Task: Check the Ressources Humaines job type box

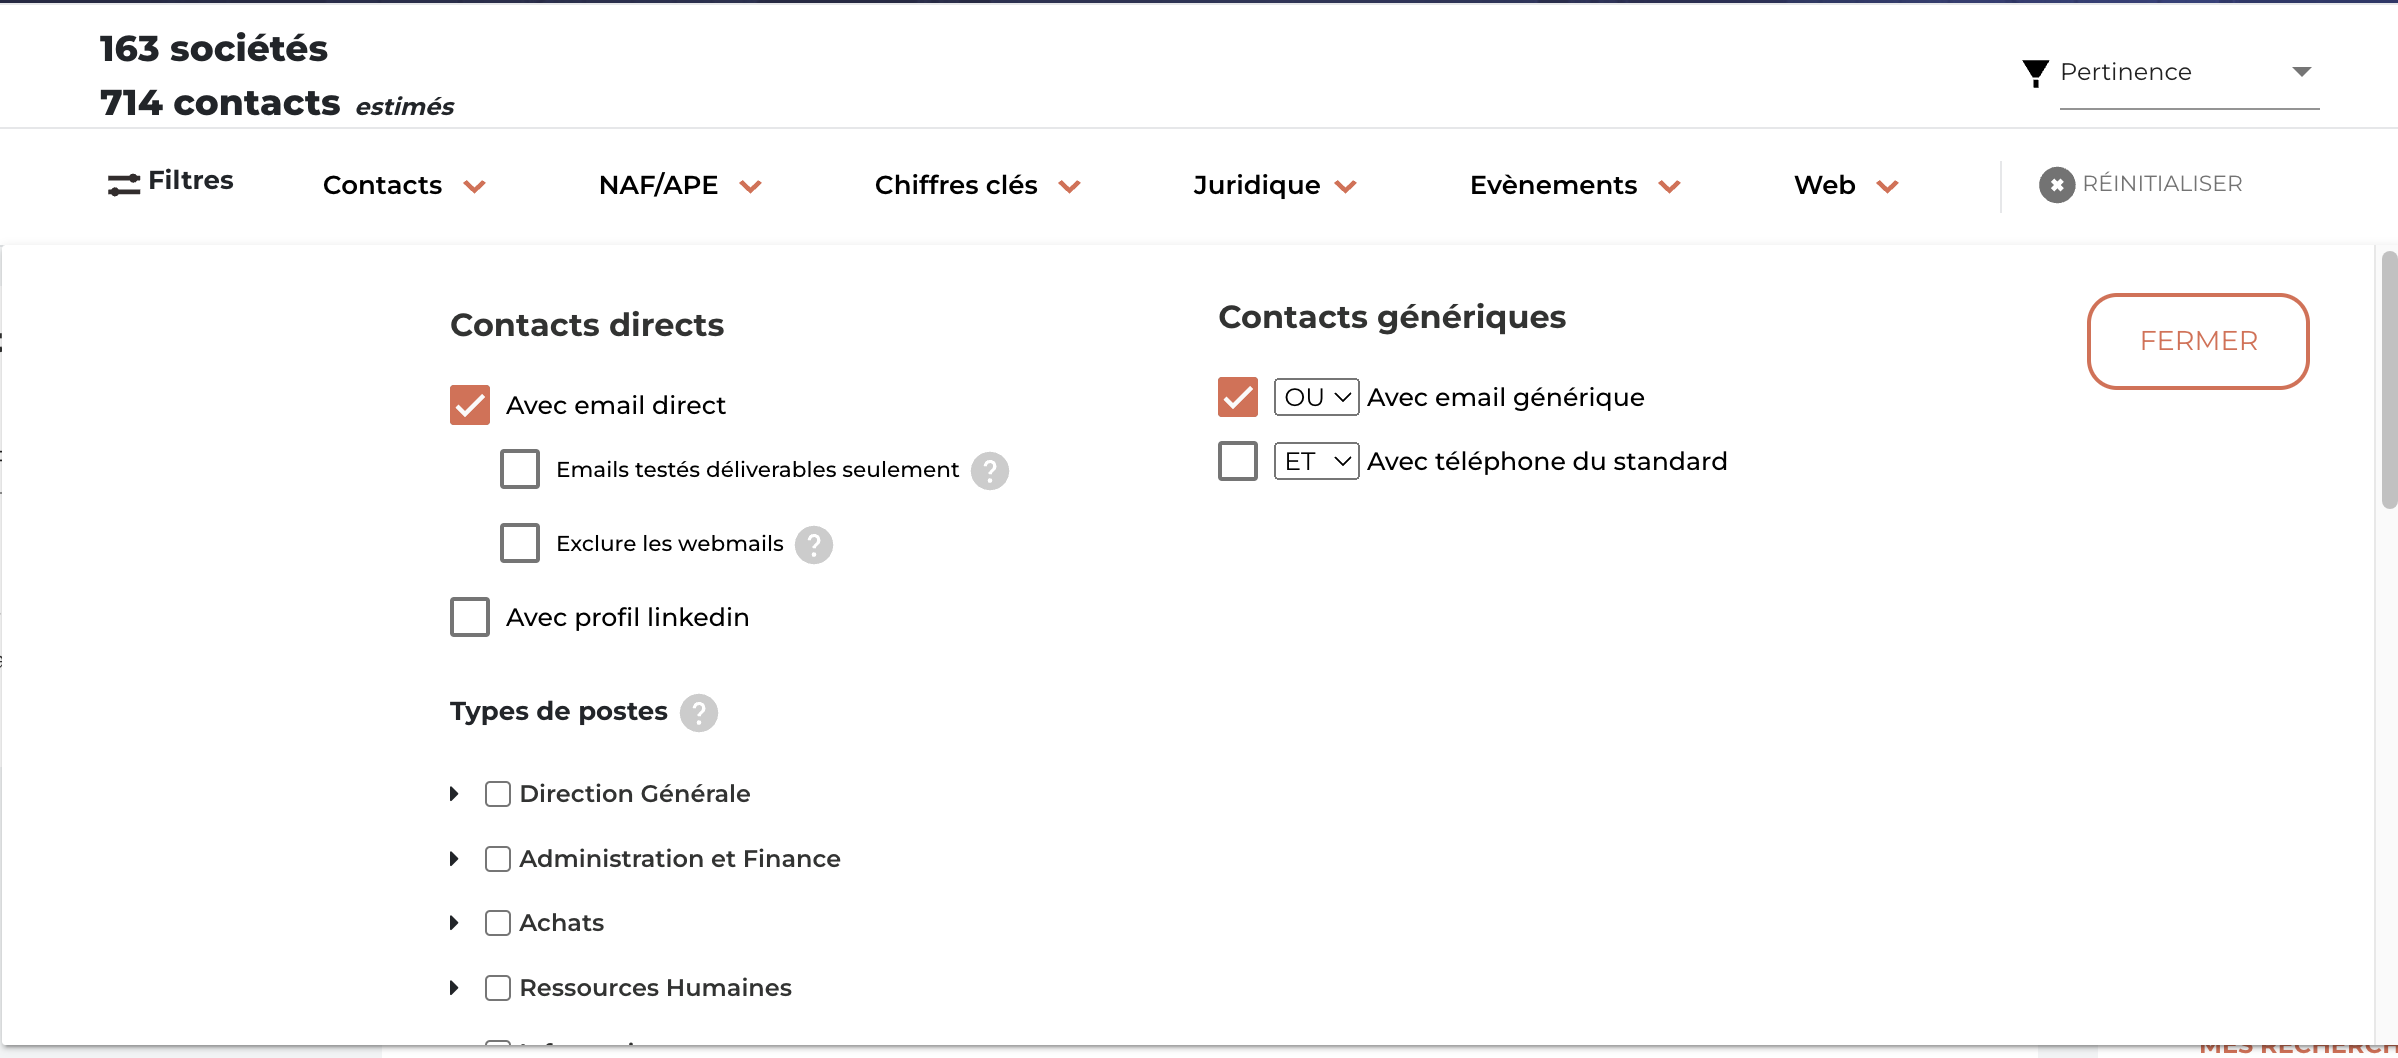Action: [498, 988]
